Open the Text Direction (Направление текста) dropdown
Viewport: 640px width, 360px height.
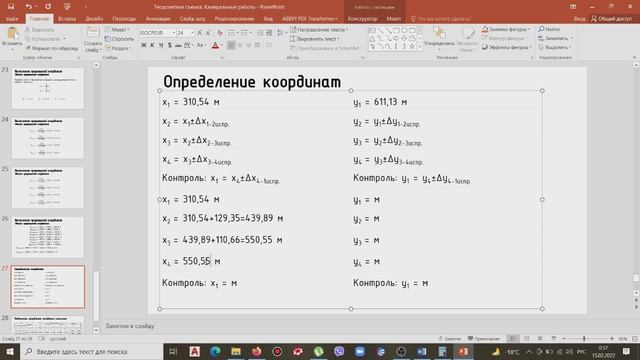[x=319, y=30]
